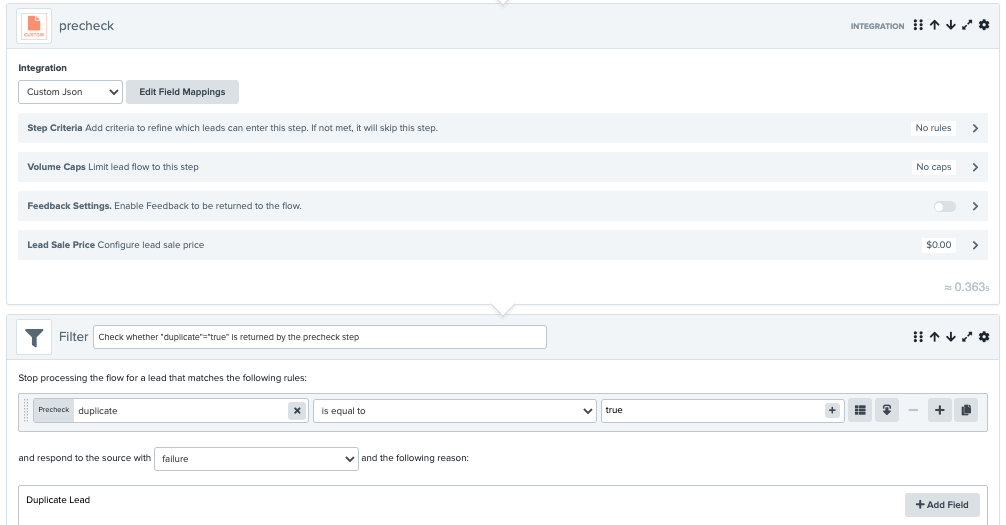Image resolution: width=1006 pixels, height=525 pixels.
Task: Expand Lead Sale Price chevron
Action: click(x=975, y=245)
